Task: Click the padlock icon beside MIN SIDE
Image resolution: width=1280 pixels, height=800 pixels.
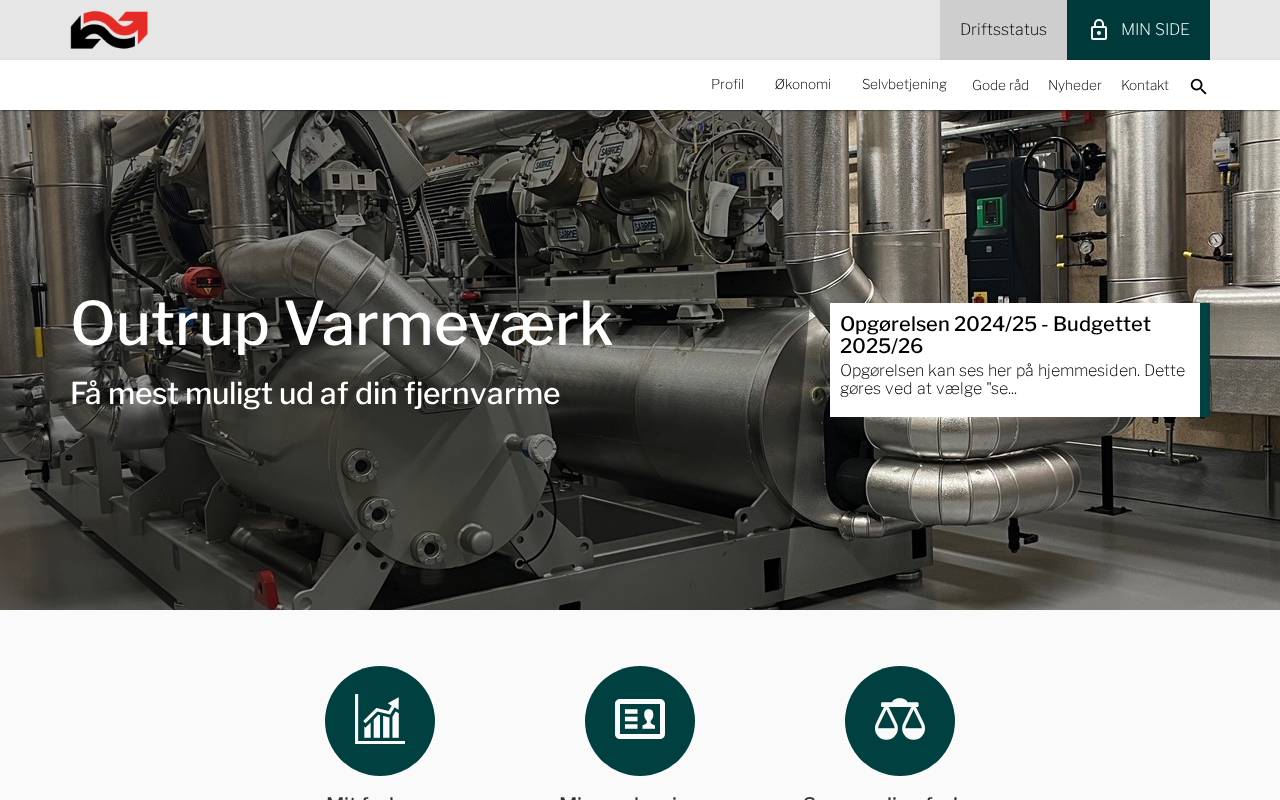Action: click(1099, 30)
